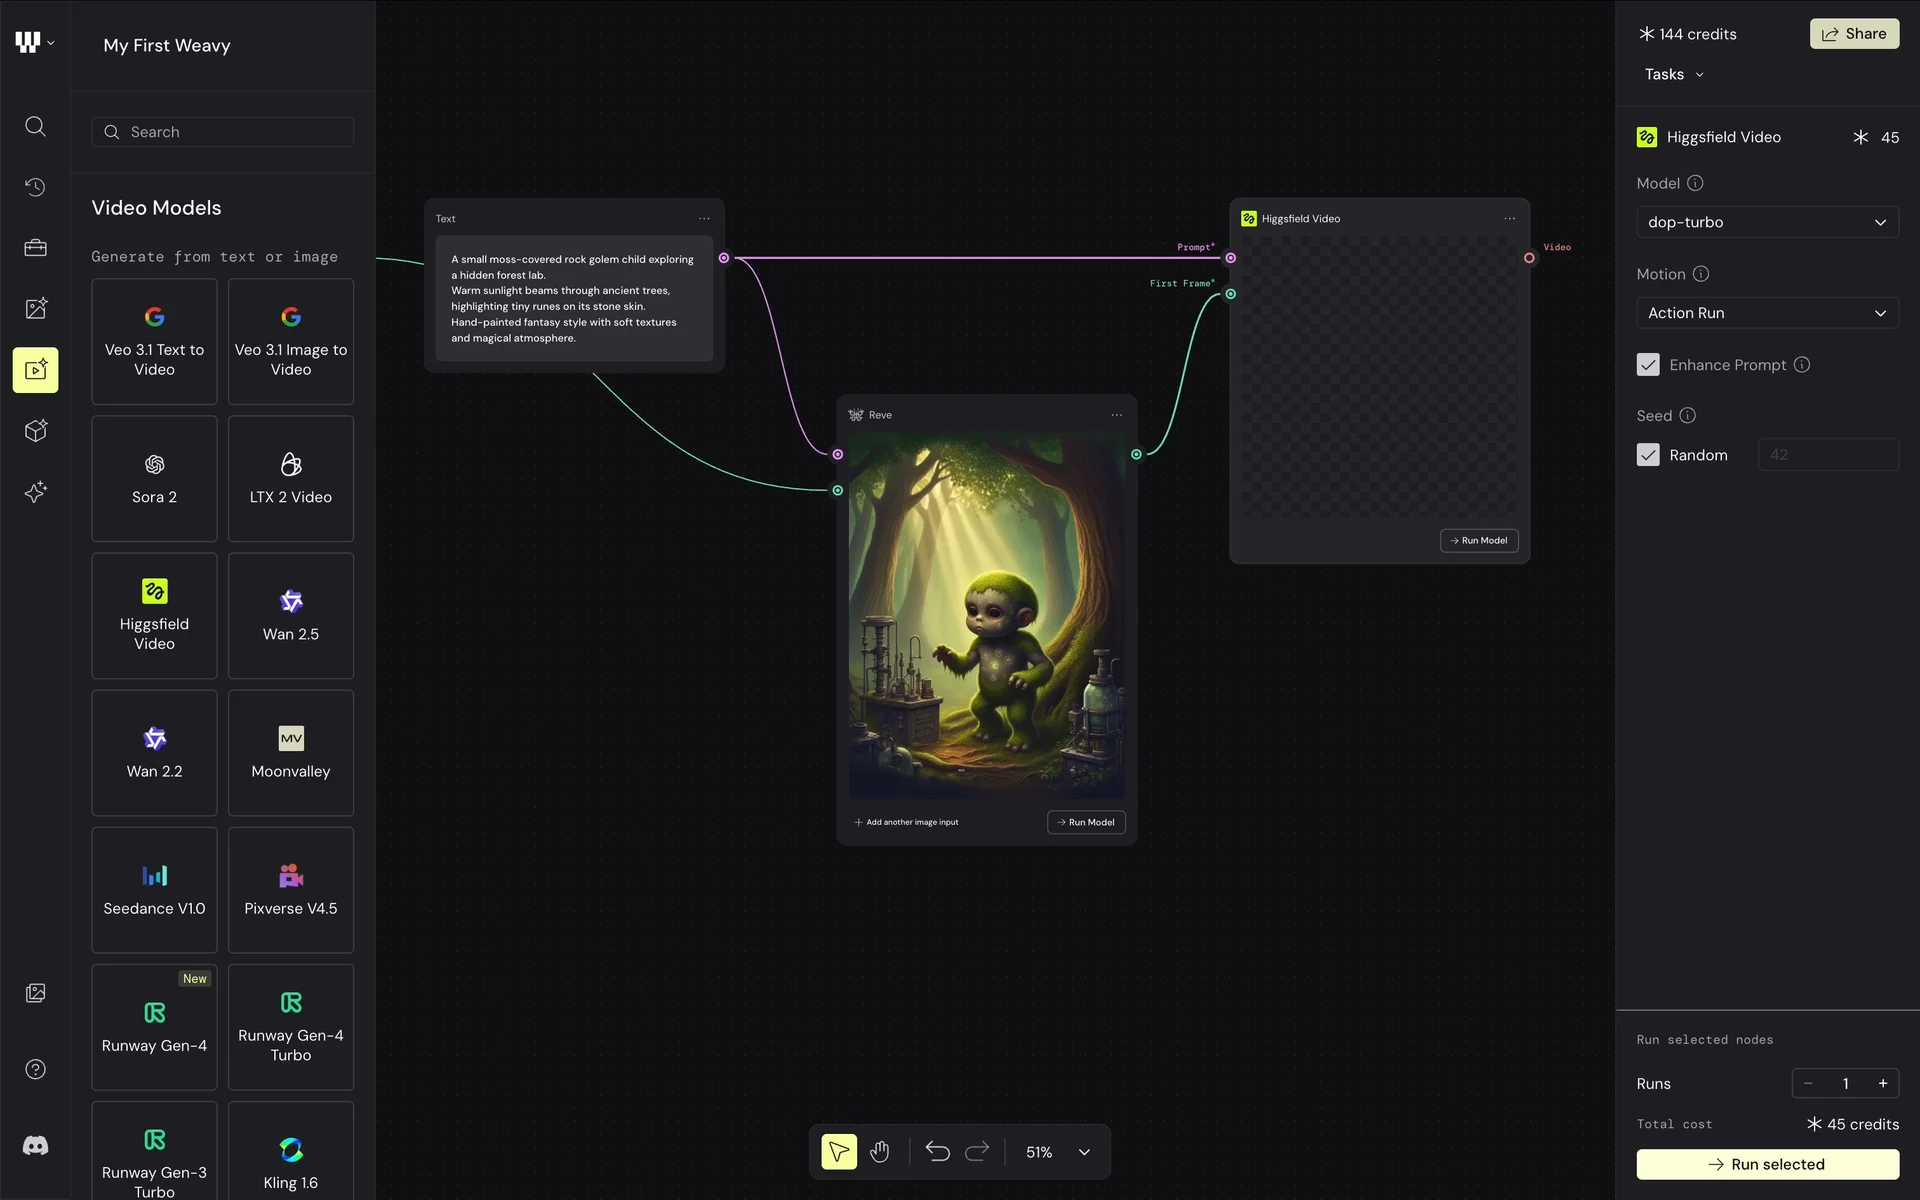This screenshot has height=1200, width=1920.
Task: Uncheck the Enhance Prompt checkbox
Action: click(1648, 365)
